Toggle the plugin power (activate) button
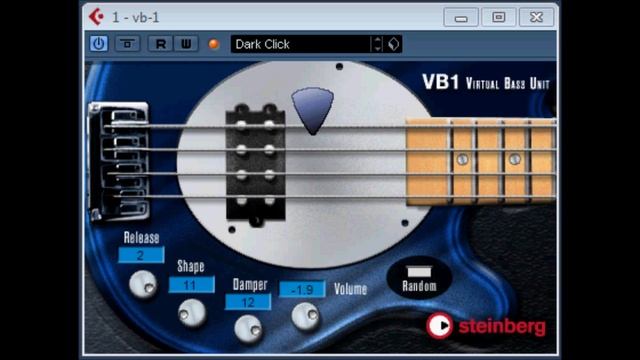Viewport: 640px width, 360px height. coord(98,44)
